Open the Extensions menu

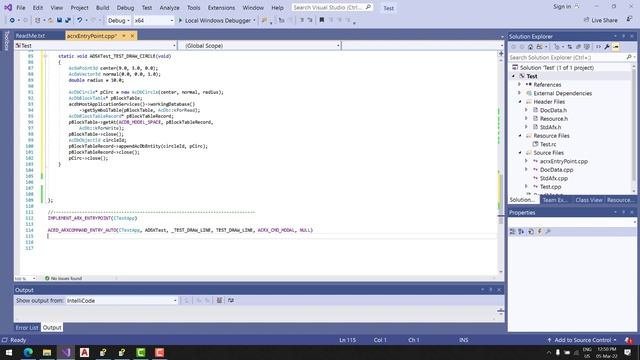[x=221, y=8]
